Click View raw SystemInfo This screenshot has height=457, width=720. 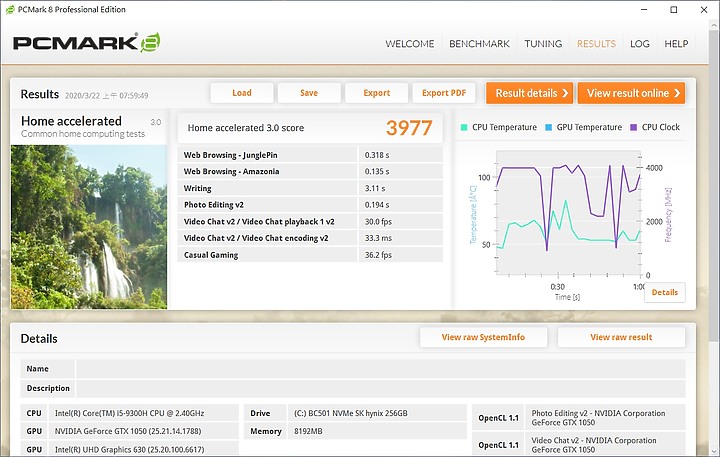point(483,337)
